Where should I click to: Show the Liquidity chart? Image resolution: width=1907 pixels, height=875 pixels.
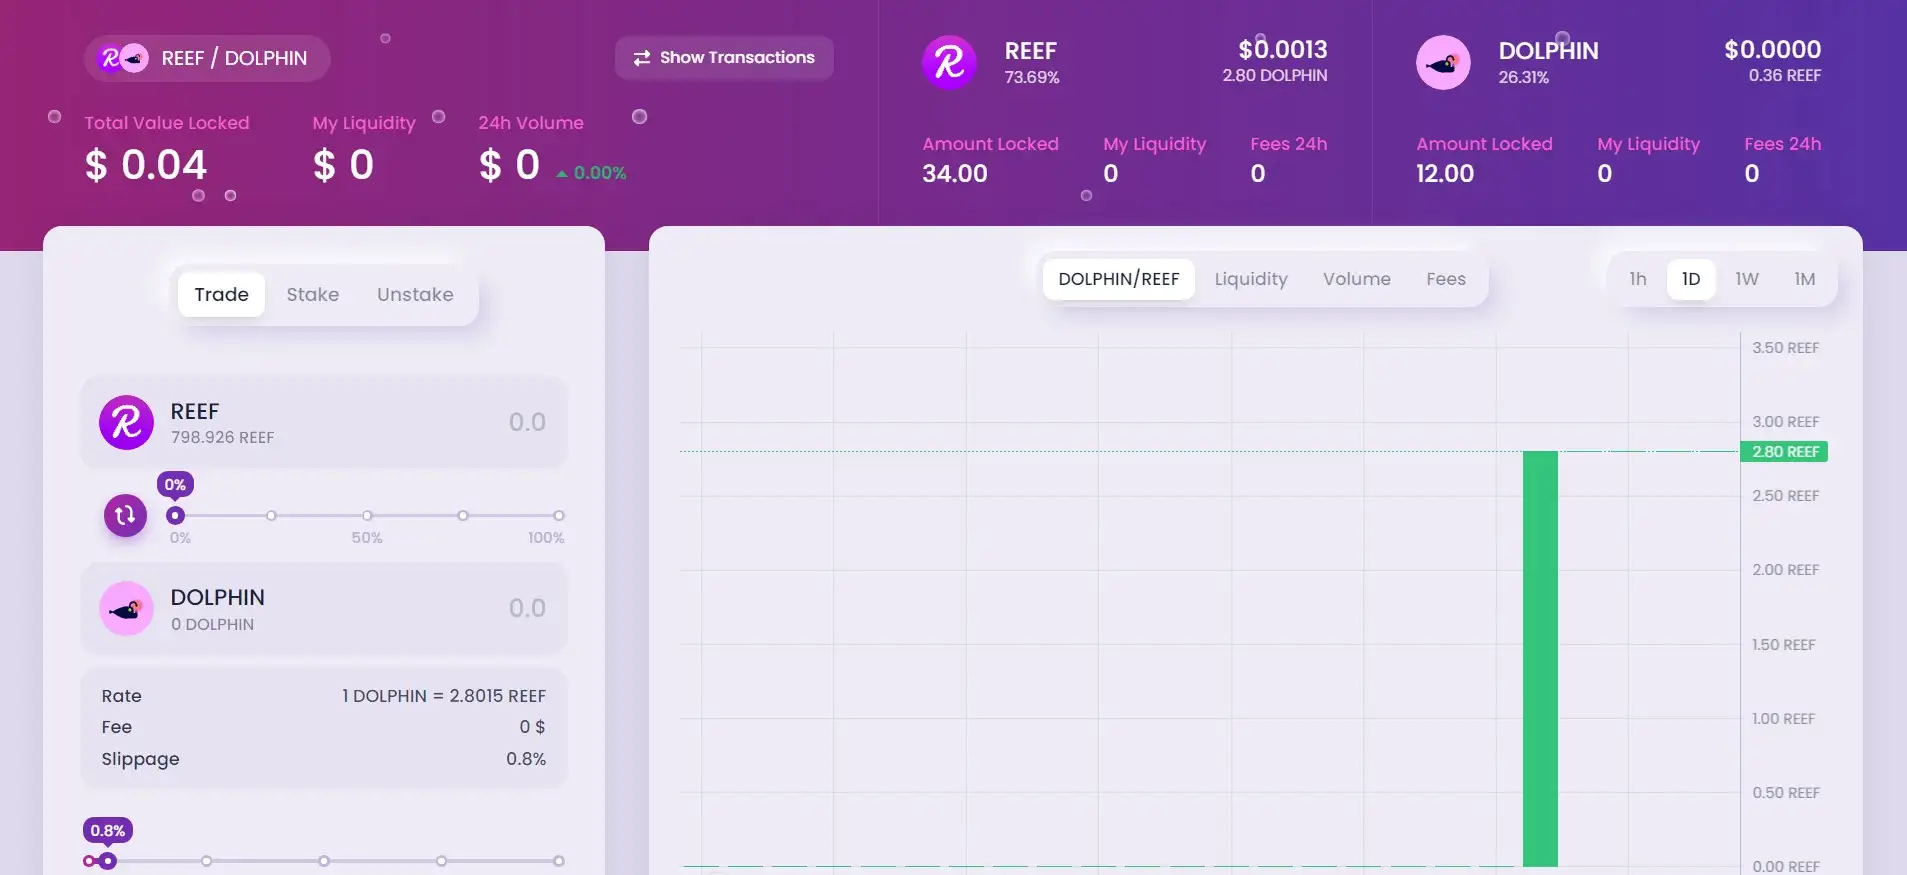coord(1250,279)
